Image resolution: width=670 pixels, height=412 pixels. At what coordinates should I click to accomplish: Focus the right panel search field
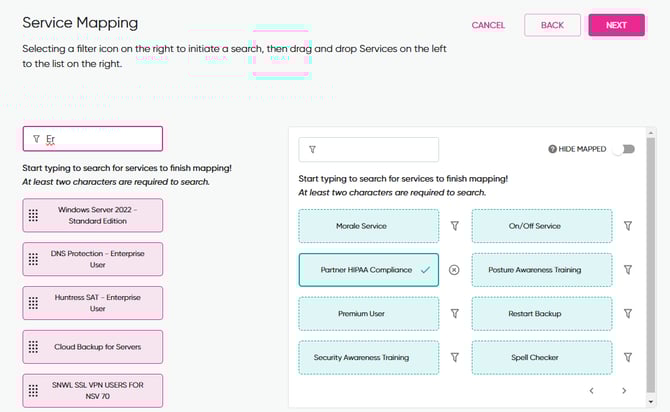[368, 150]
